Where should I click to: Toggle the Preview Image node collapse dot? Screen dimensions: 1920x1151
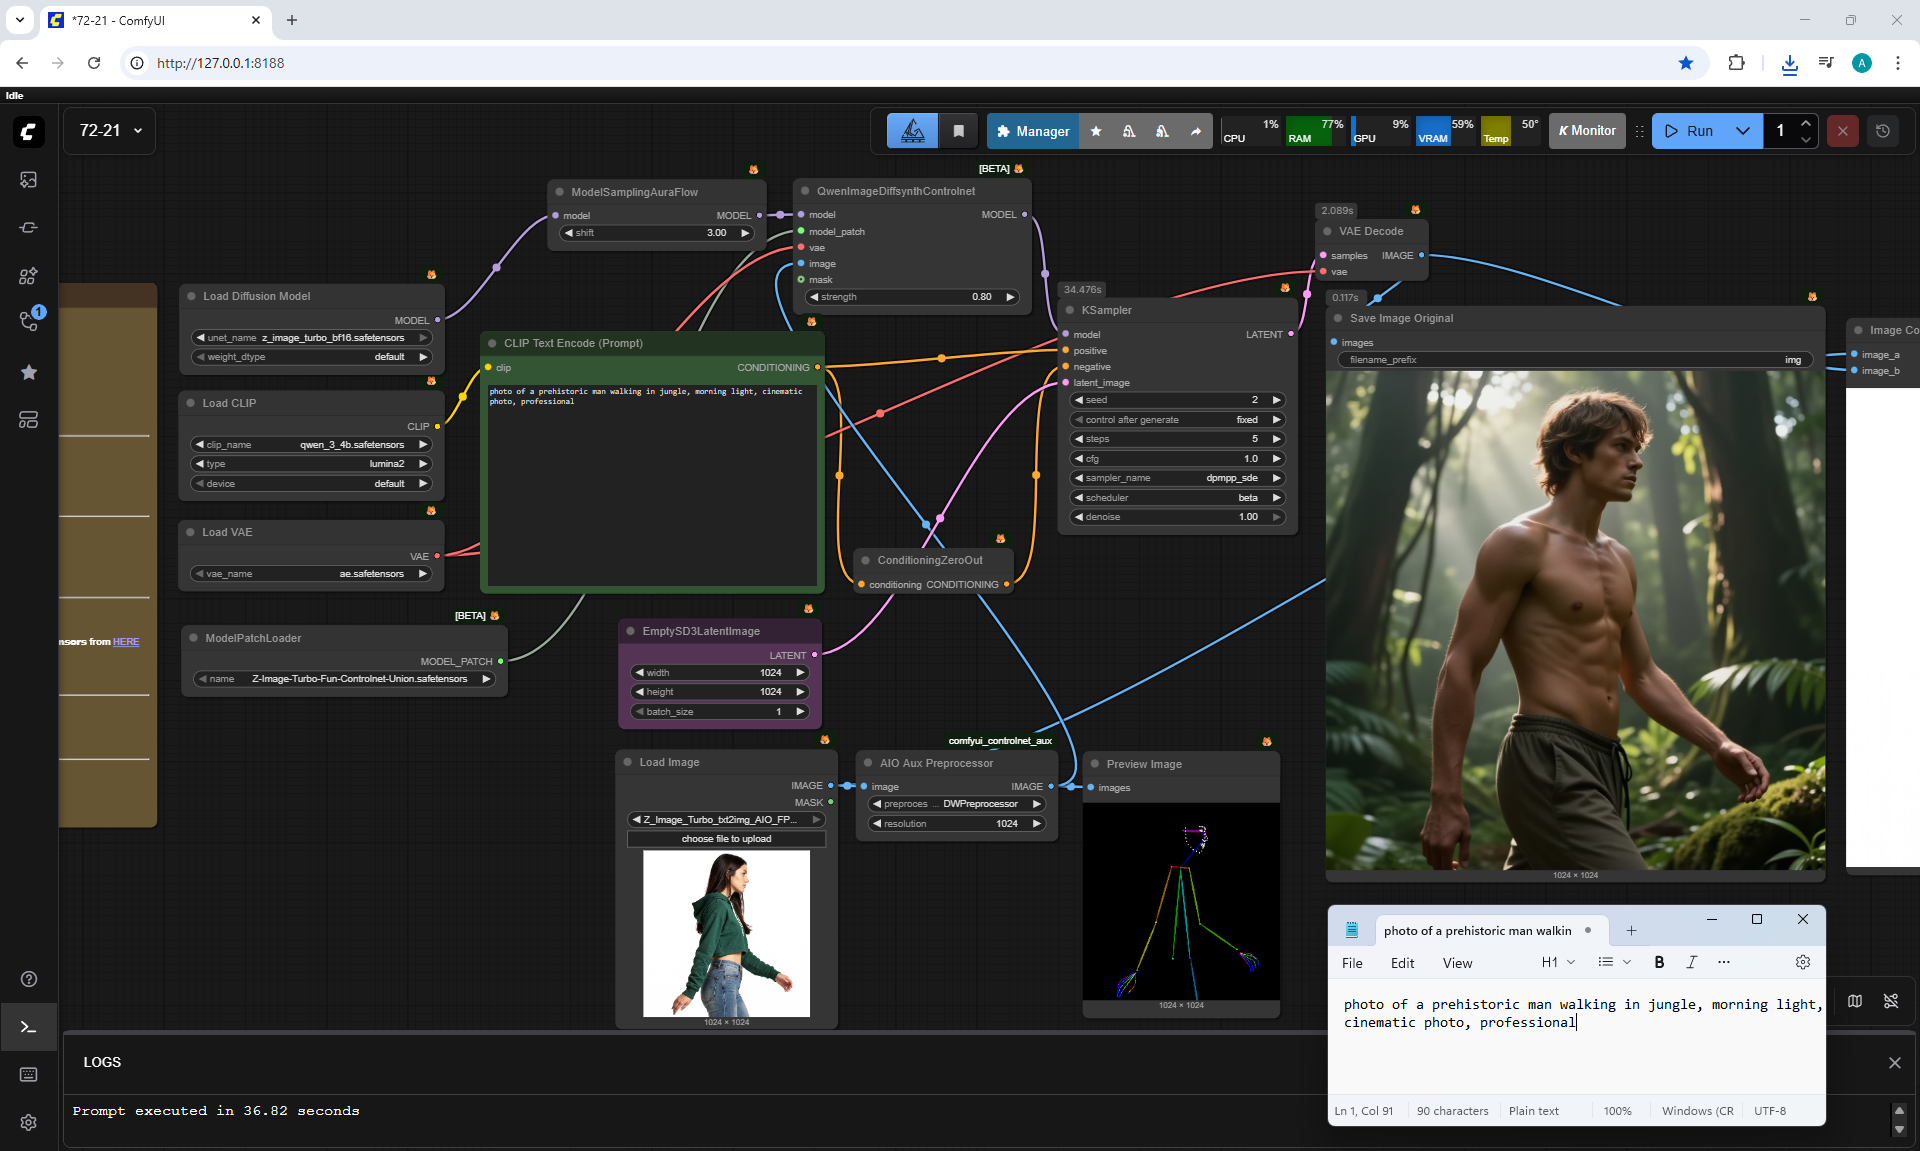click(1095, 764)
